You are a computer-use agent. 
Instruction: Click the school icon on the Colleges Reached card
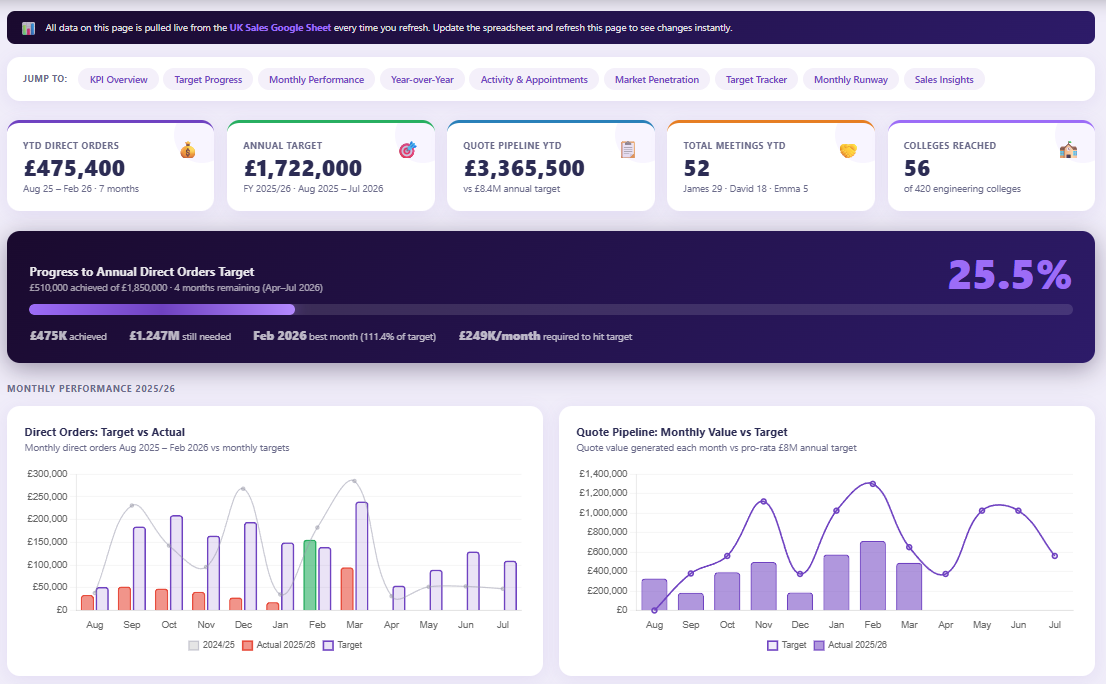(1067, 149)
